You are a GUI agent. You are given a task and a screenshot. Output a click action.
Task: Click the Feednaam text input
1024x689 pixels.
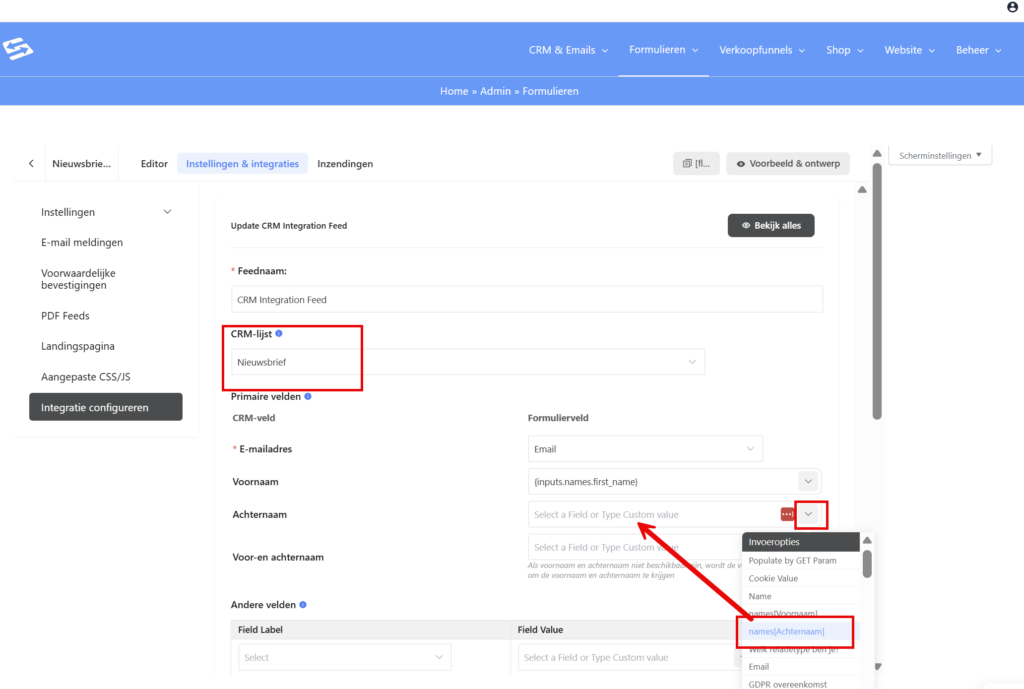coord(526,299)
